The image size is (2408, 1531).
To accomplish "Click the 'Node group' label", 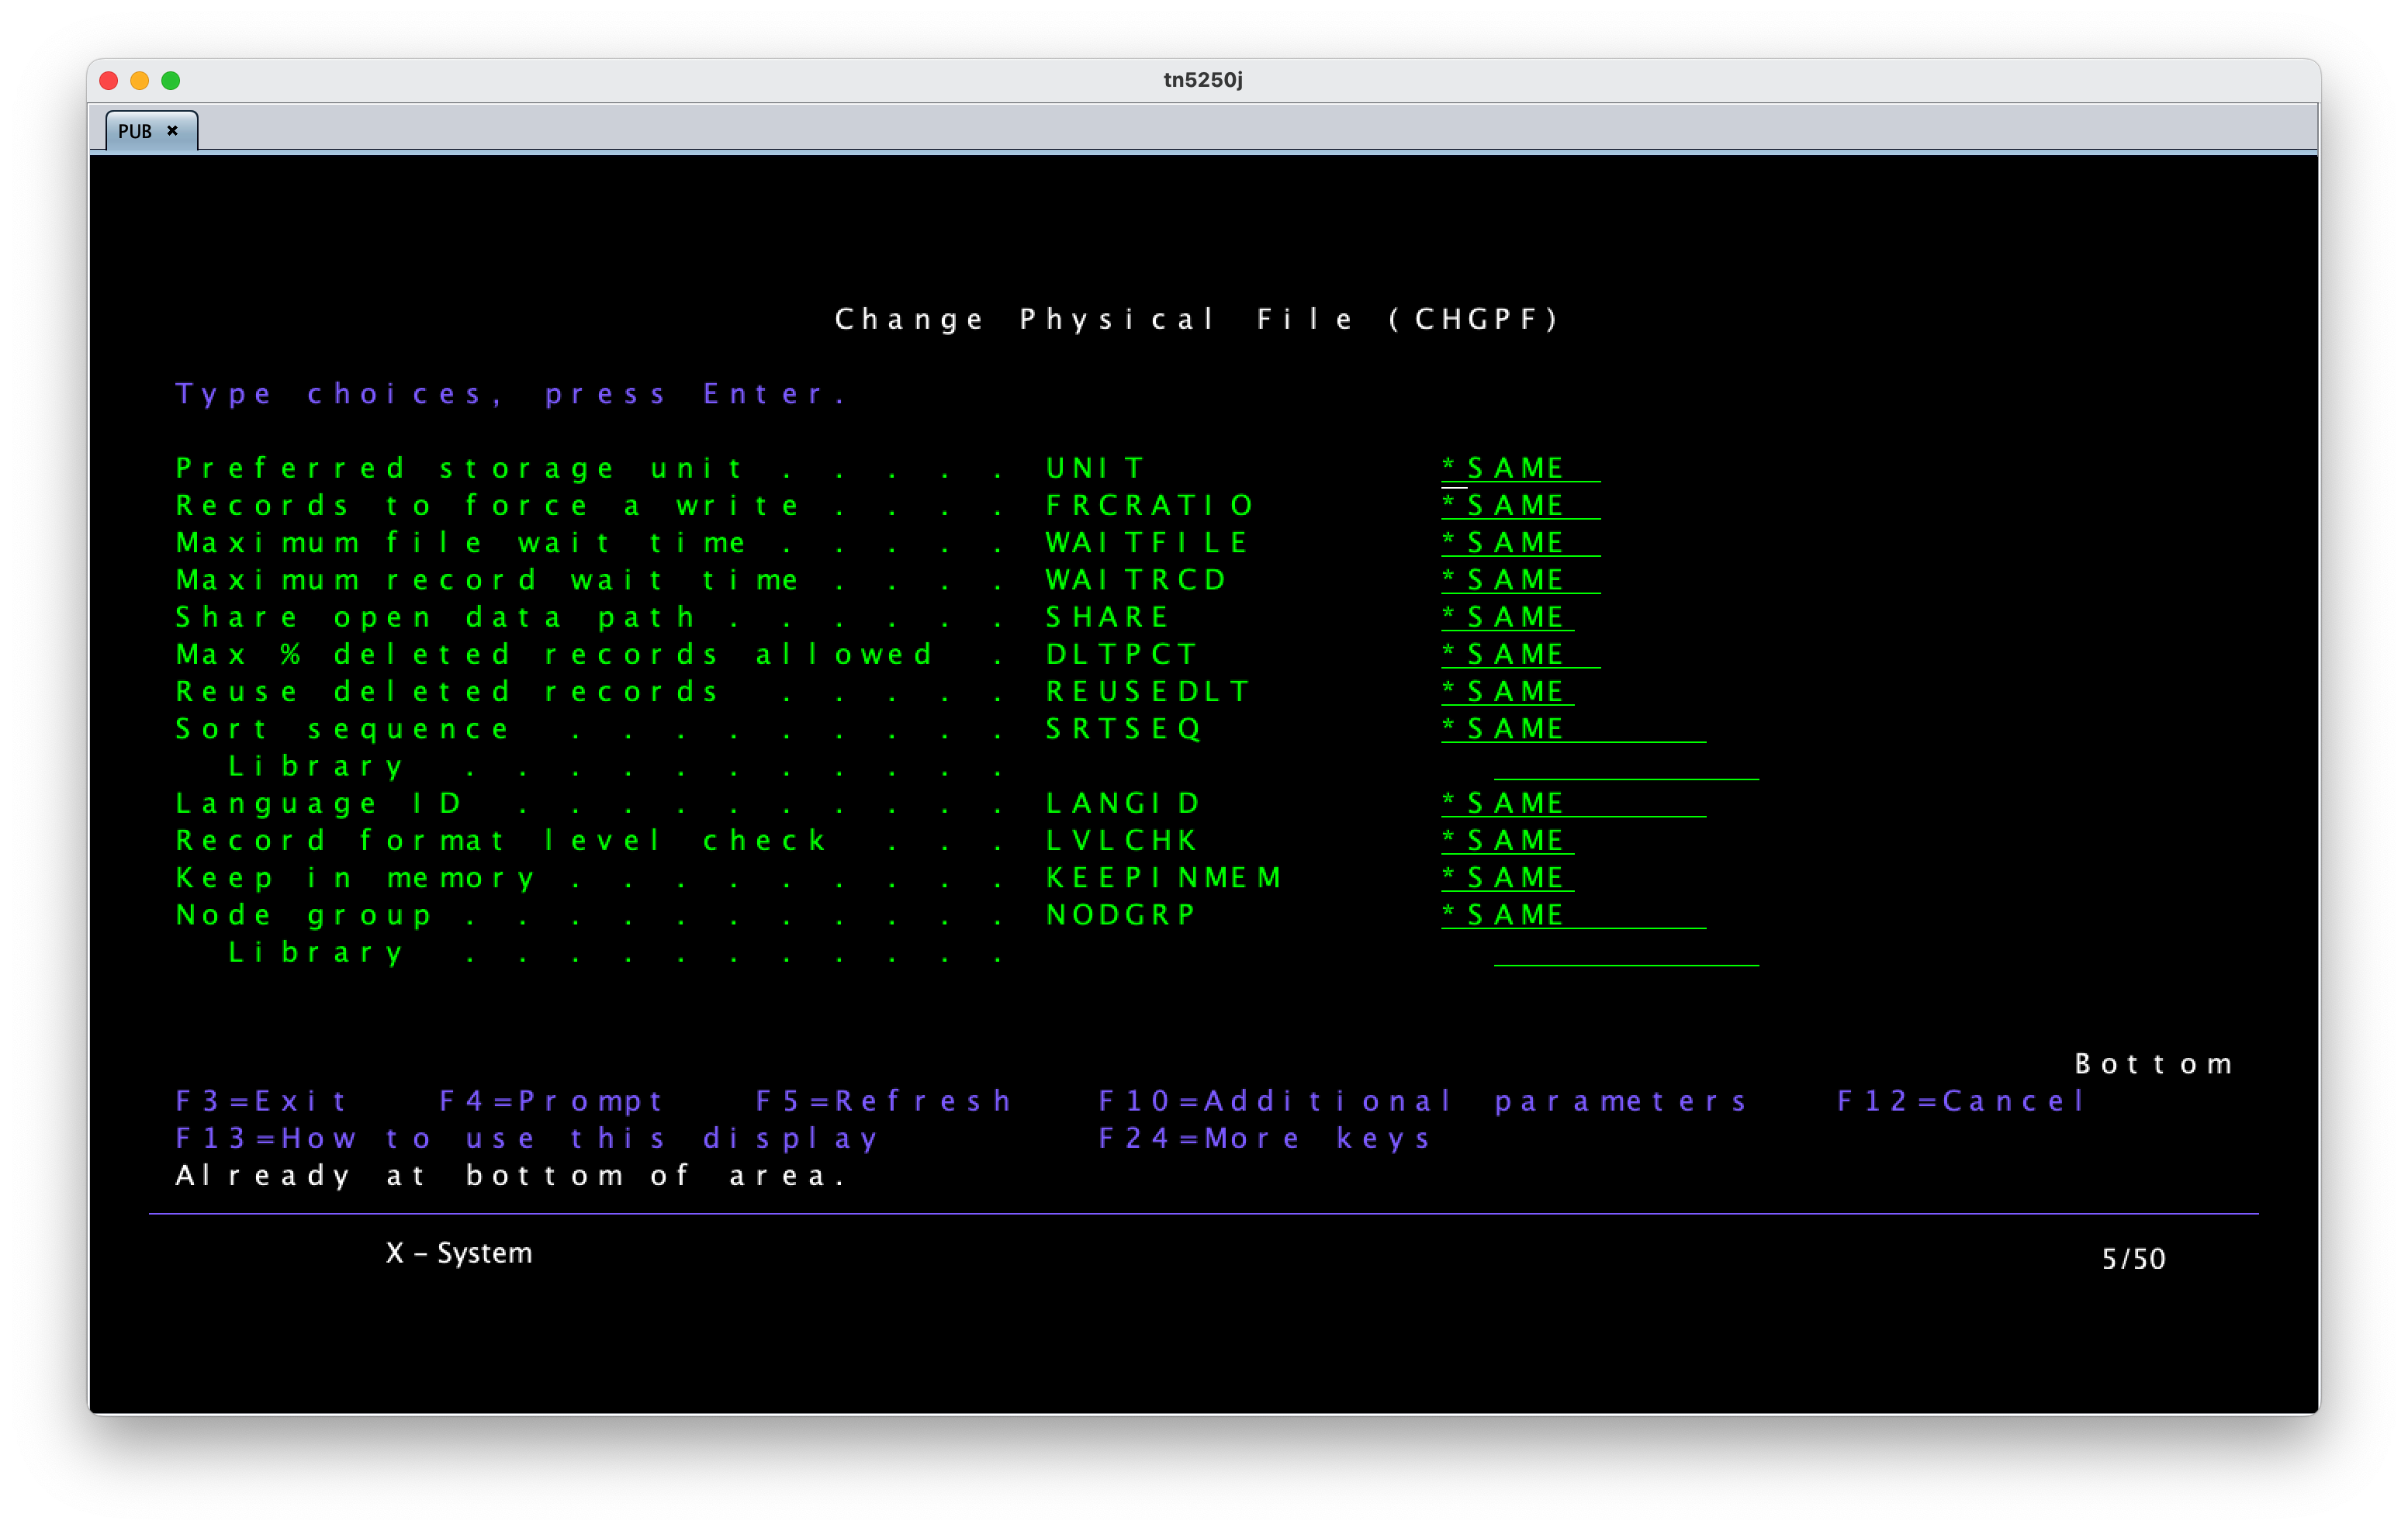I will coord(303,915).
